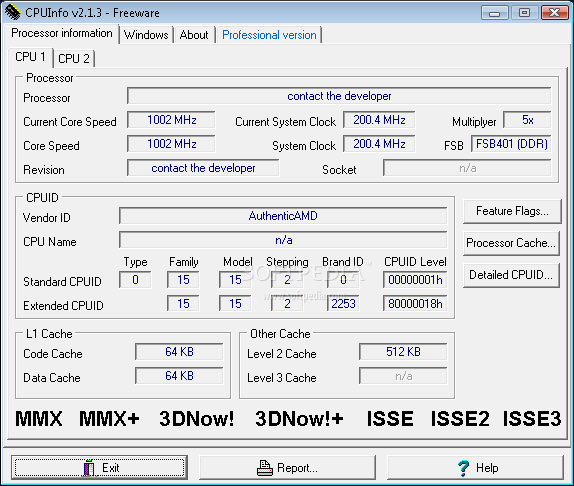Click the Level 2 Cache label
The height and width of the screenshot is (486, 574).
[x=282, y=354]
